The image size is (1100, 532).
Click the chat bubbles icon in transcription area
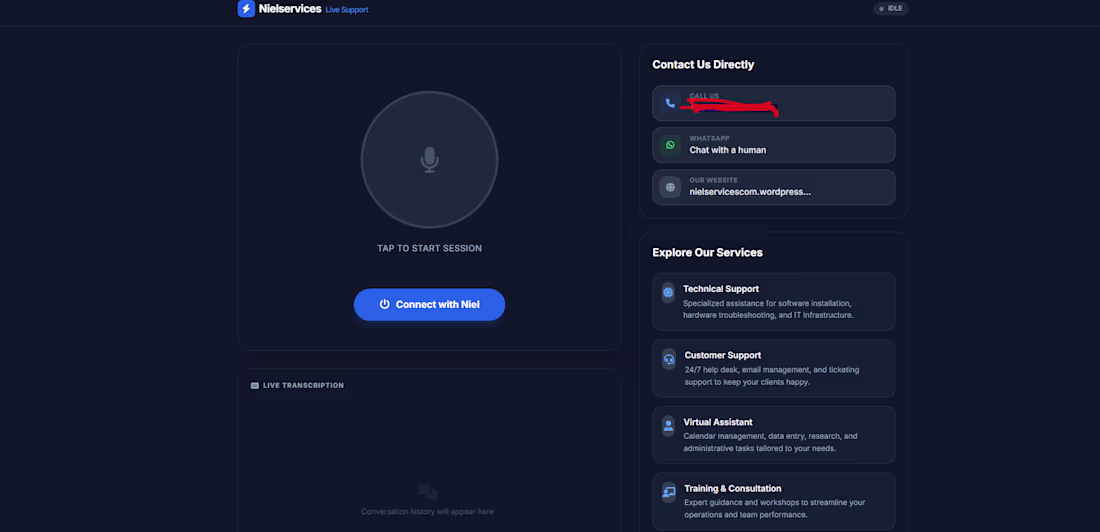click(427, 492)
